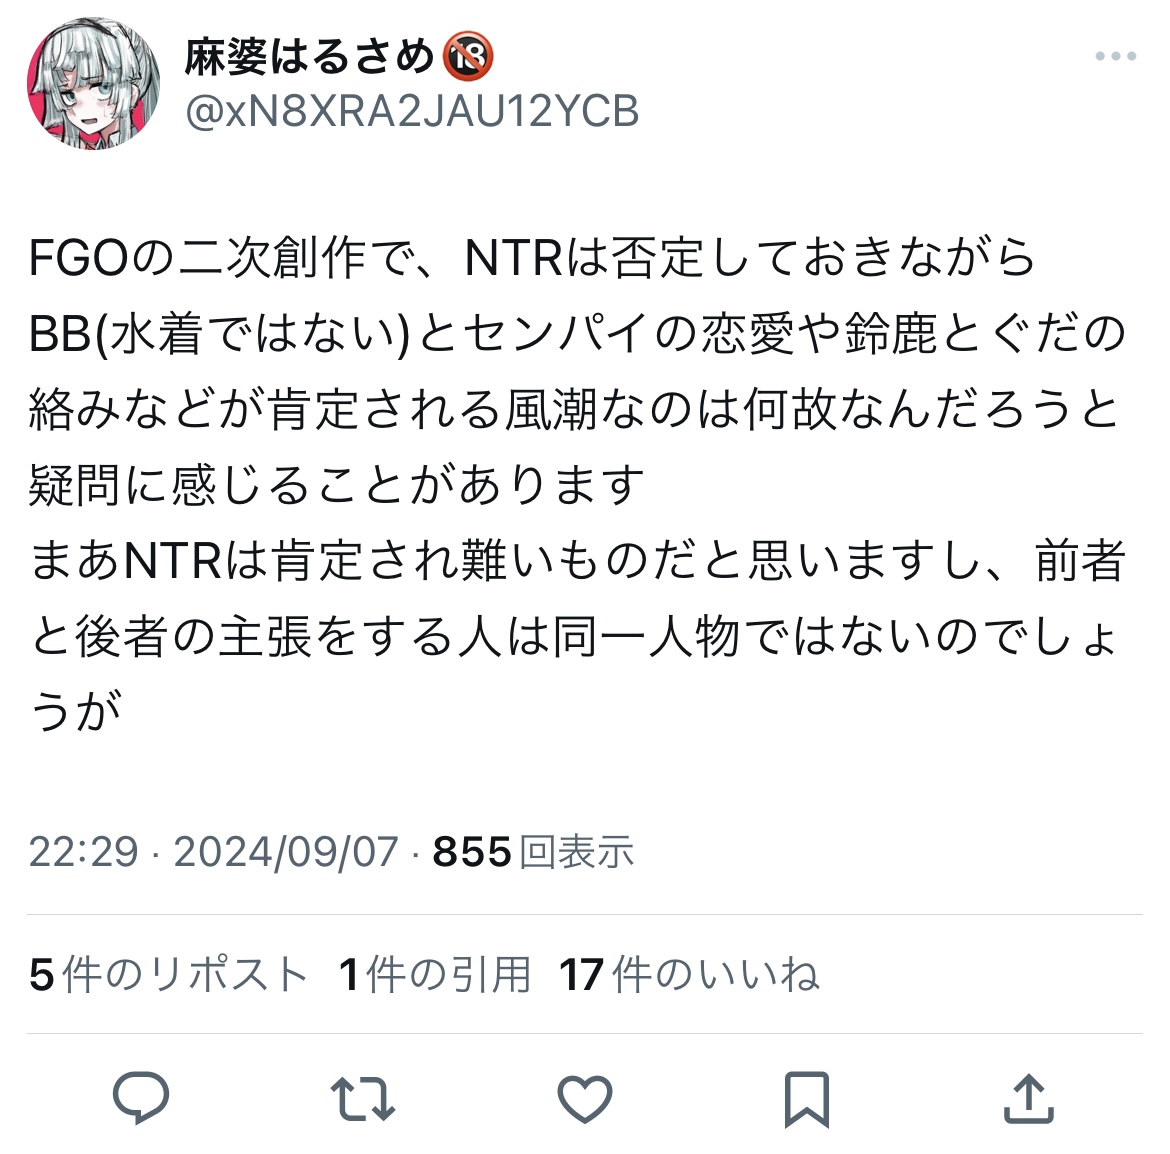Image resolution: width=1170 pixels, height=1154 pixels.
Task: Bookmark this post
Action: [807, 1099]
